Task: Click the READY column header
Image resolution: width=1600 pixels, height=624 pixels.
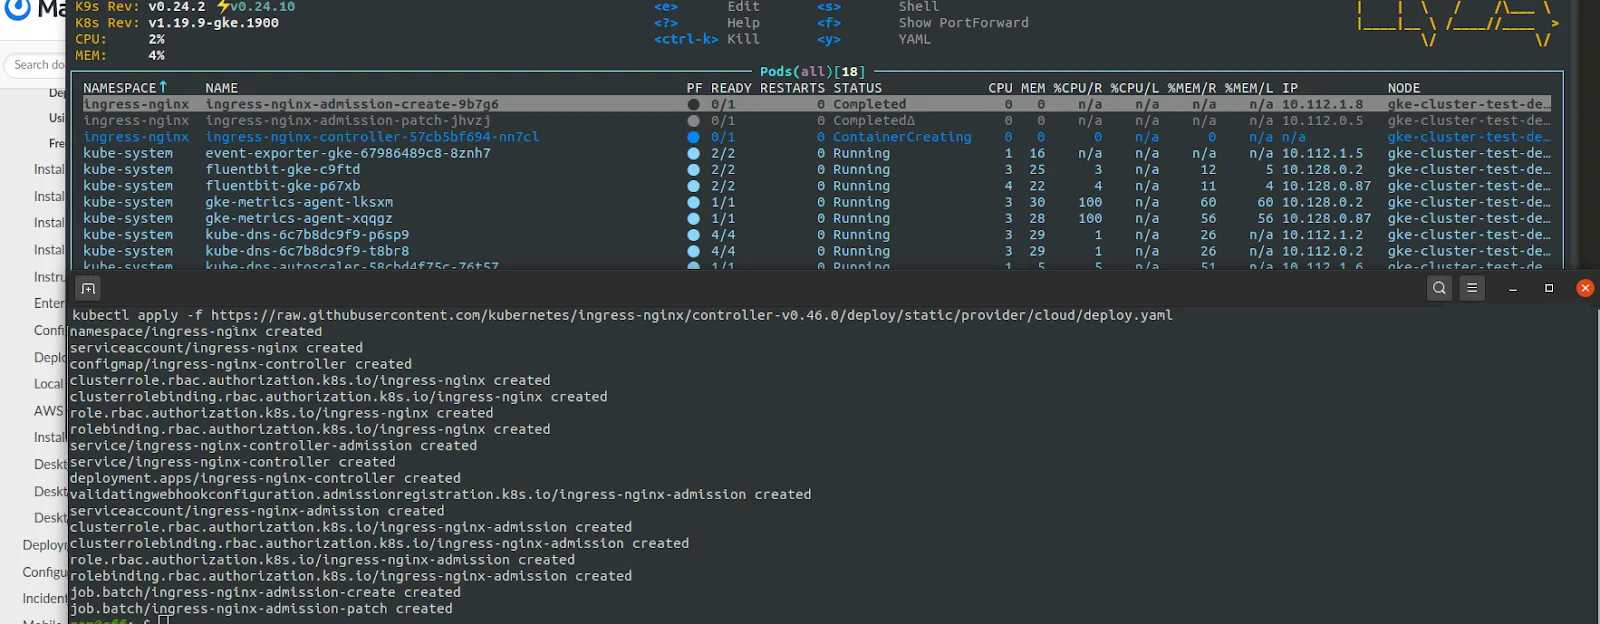Action: [x=731, y=88]
